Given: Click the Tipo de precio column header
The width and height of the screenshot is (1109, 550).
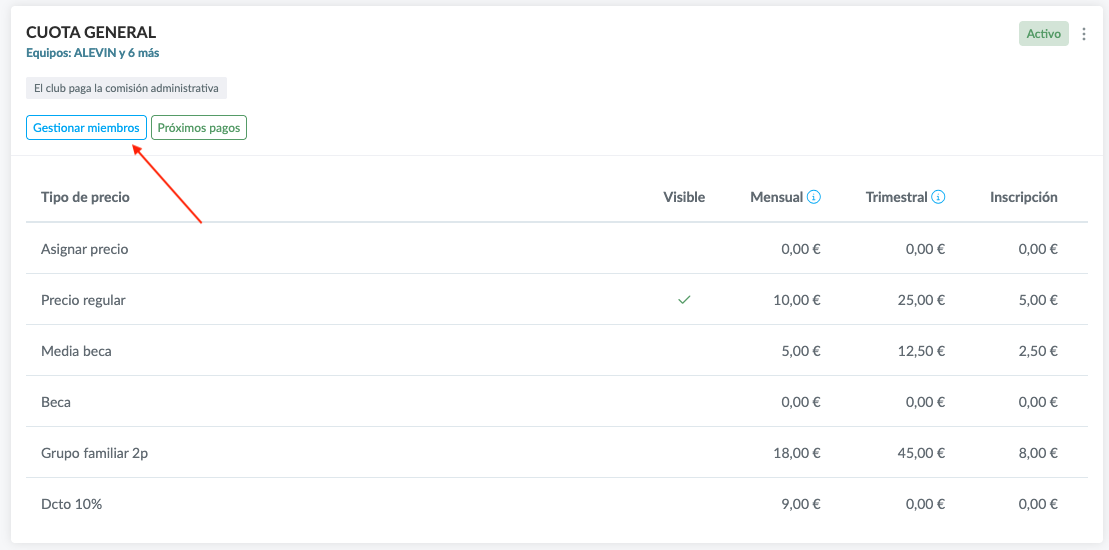Looking at the screenshot, I should (x=85, y=198).
